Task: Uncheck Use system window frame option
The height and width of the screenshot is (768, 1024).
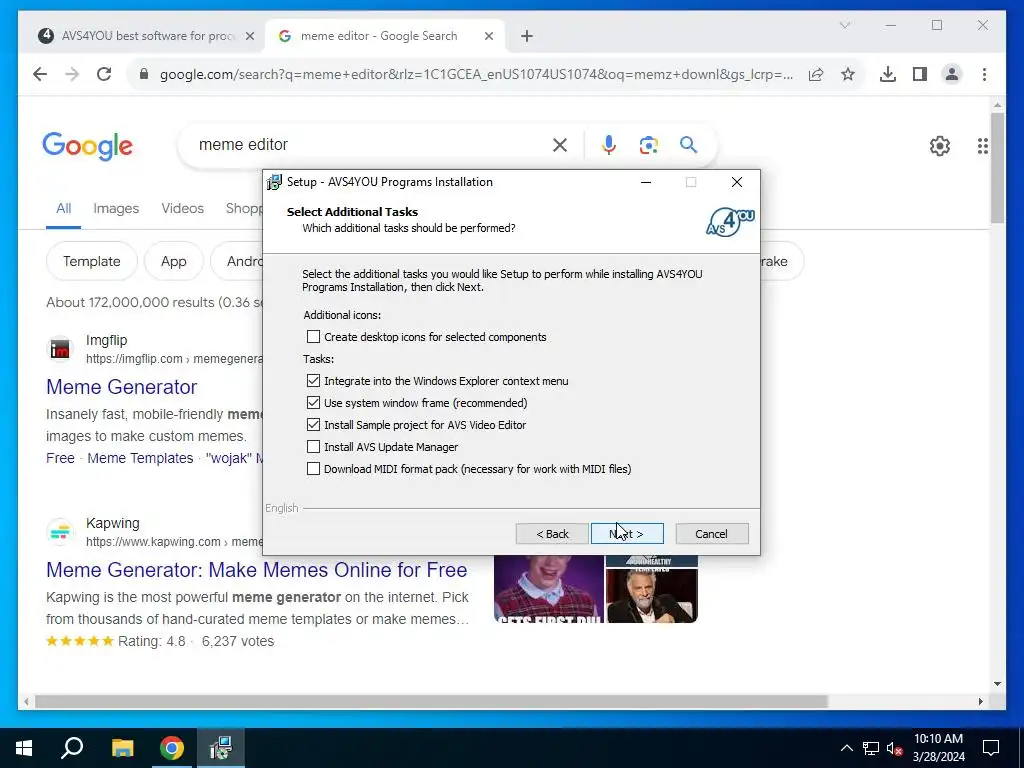Action: coord(313,403)
